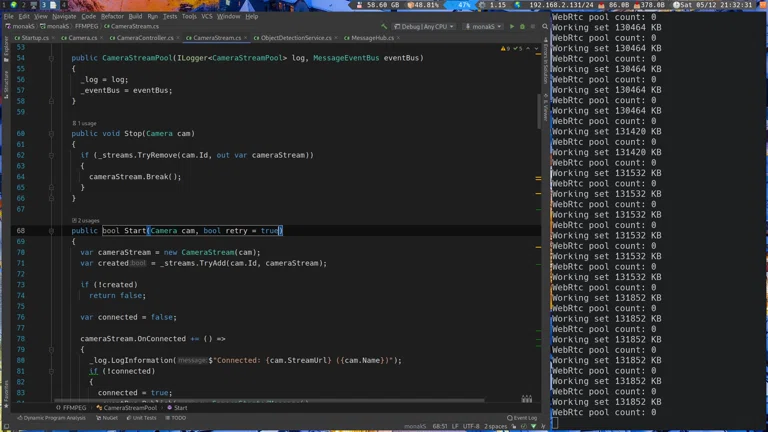The image size is (768, 432).
Task: Open IL Viewer side panel
Action: click(x=546, y=106)
